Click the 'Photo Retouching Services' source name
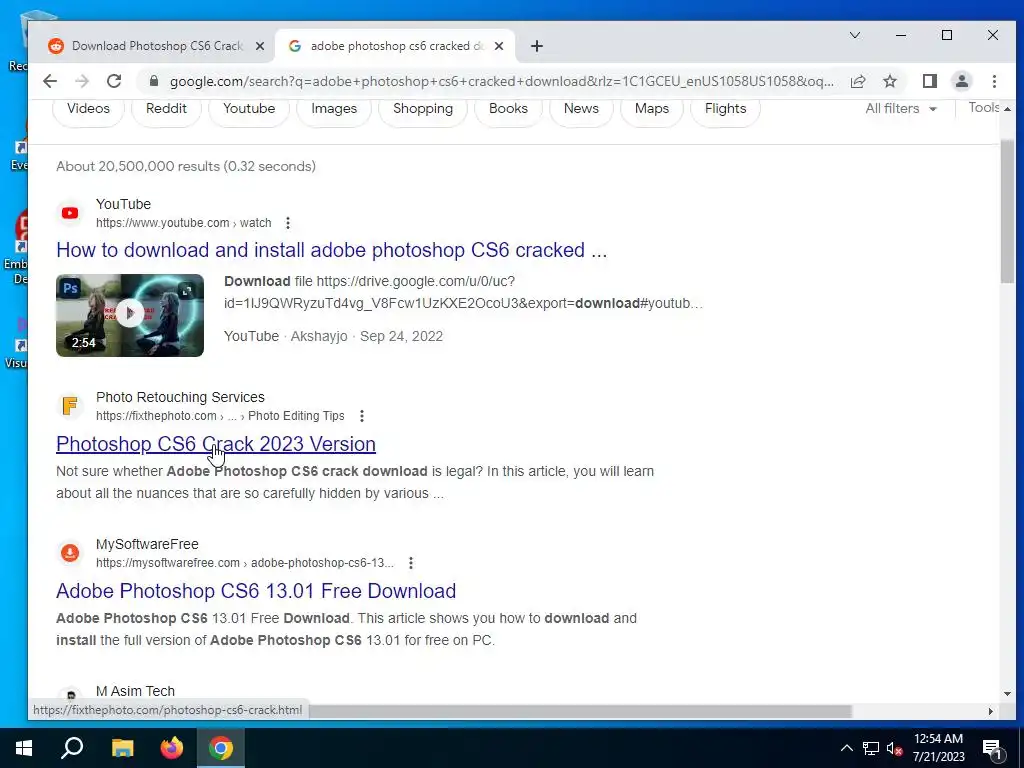The height and width of the screenshot is (768, 1024). [x=180, y=397]
